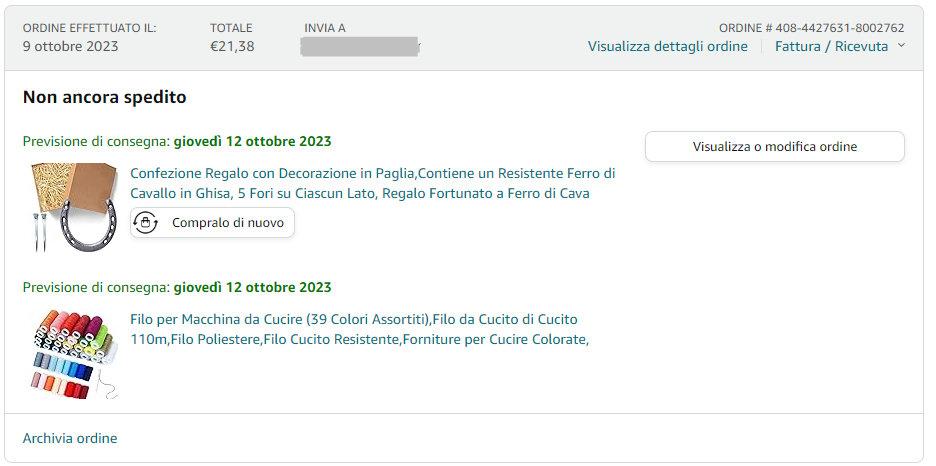Click the order date 9 ottobre 2023
This screenshot has height=466, width=936.
[70, 46]
